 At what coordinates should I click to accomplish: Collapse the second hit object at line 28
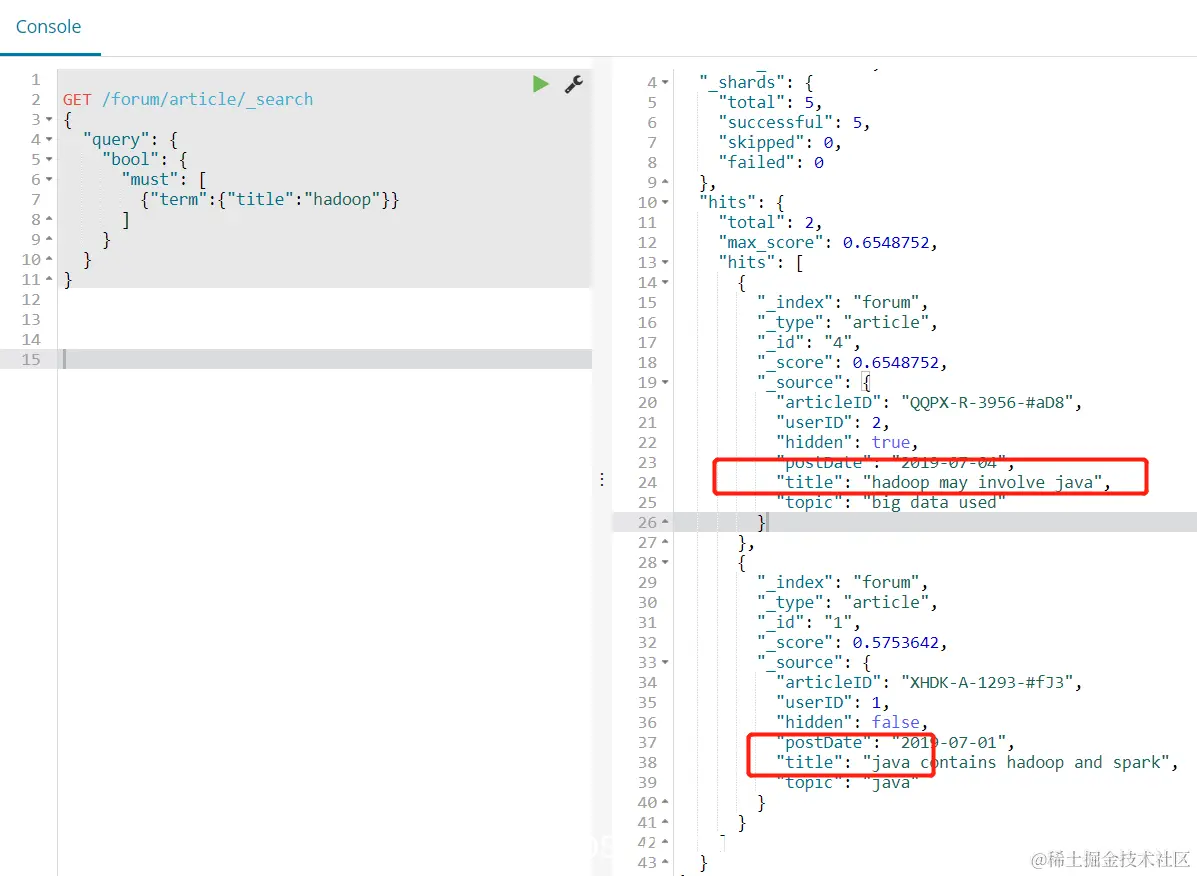coord(665,562)
